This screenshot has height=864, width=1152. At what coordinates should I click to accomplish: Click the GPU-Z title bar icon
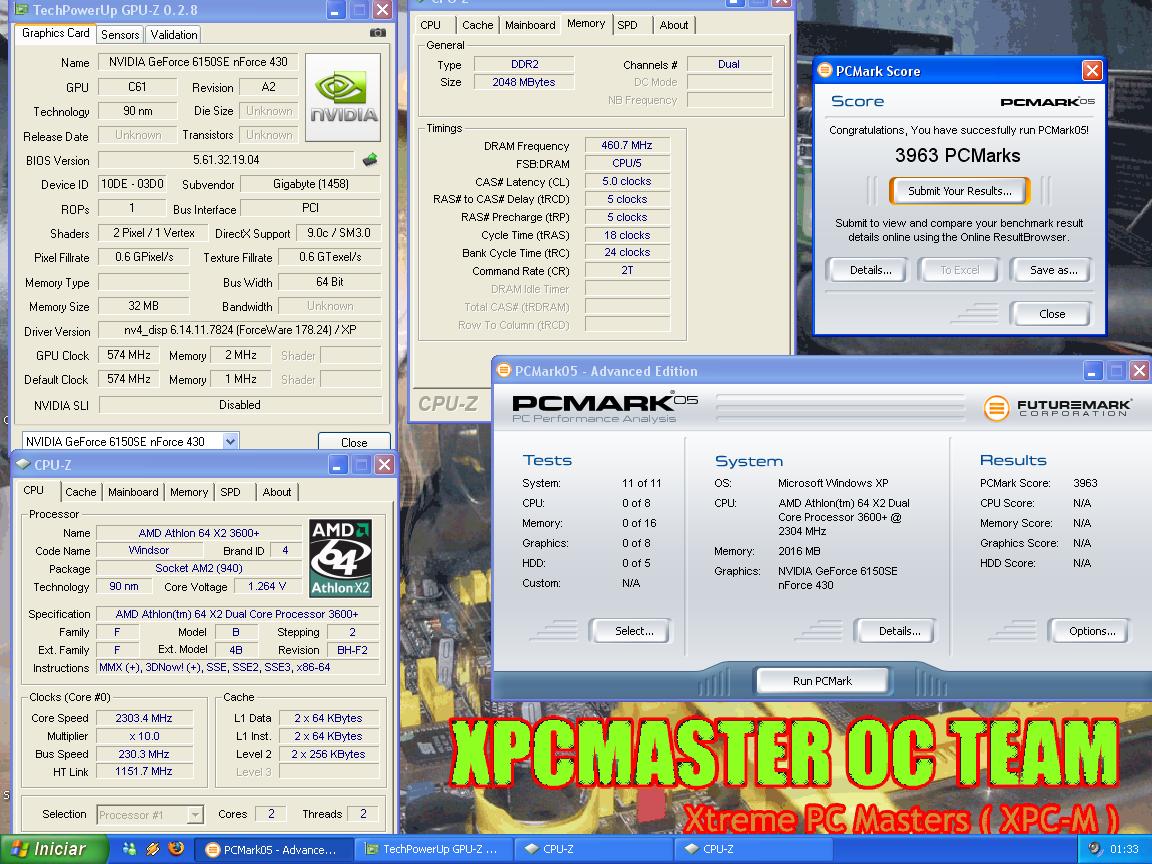21,10
